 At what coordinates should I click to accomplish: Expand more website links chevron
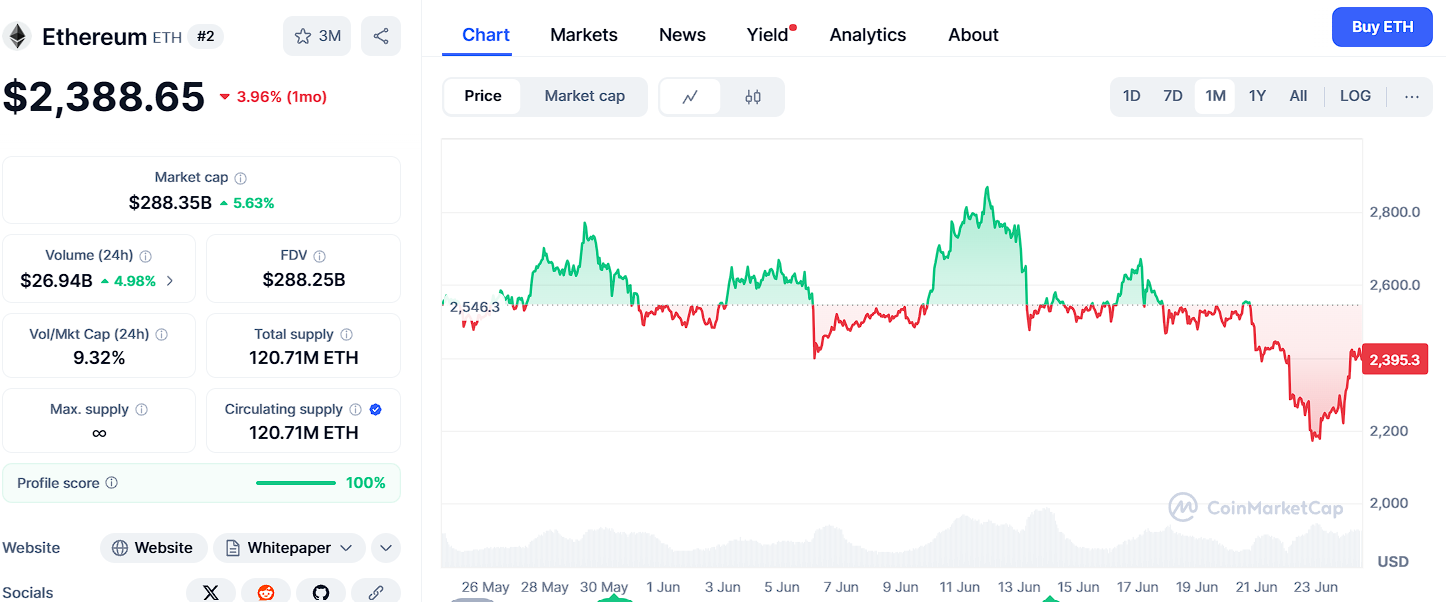pyautogui.click(x=386, y=548)
